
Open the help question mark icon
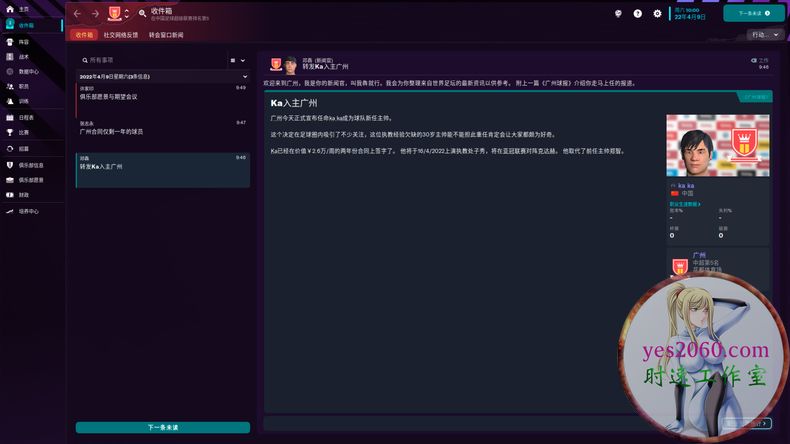(638, 14)
